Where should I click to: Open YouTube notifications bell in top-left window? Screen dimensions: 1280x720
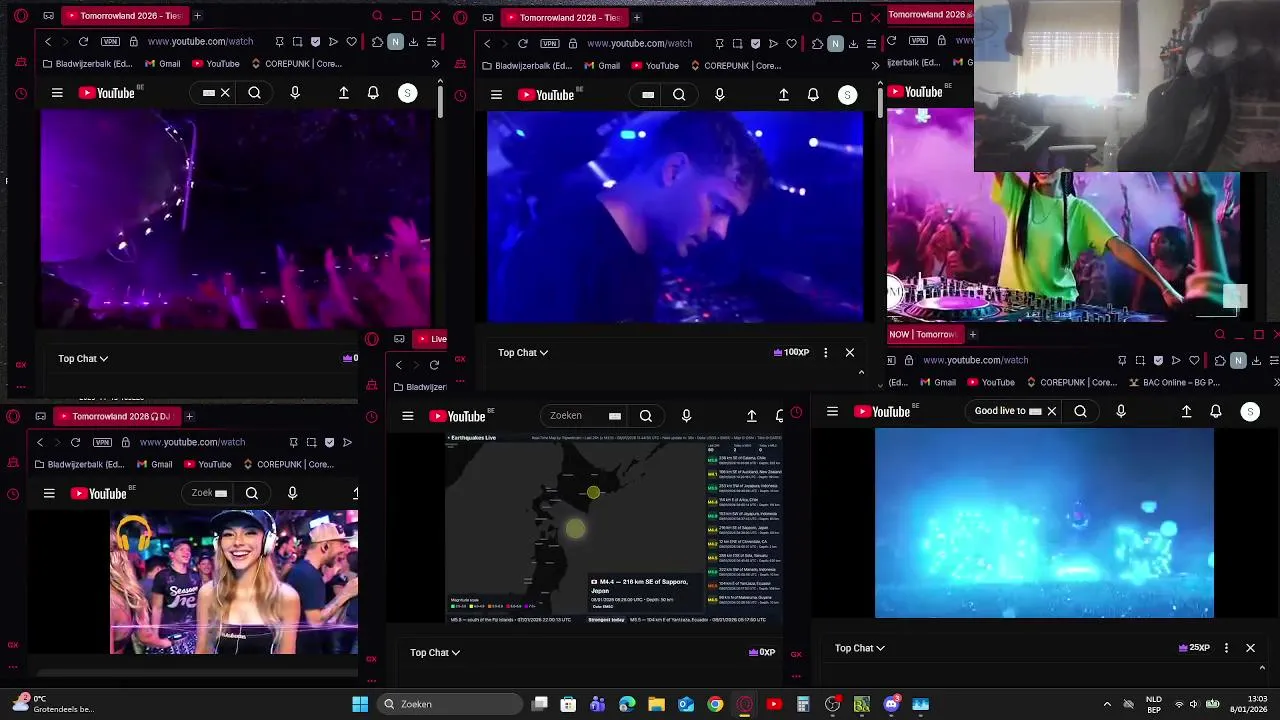coord(373,93)
